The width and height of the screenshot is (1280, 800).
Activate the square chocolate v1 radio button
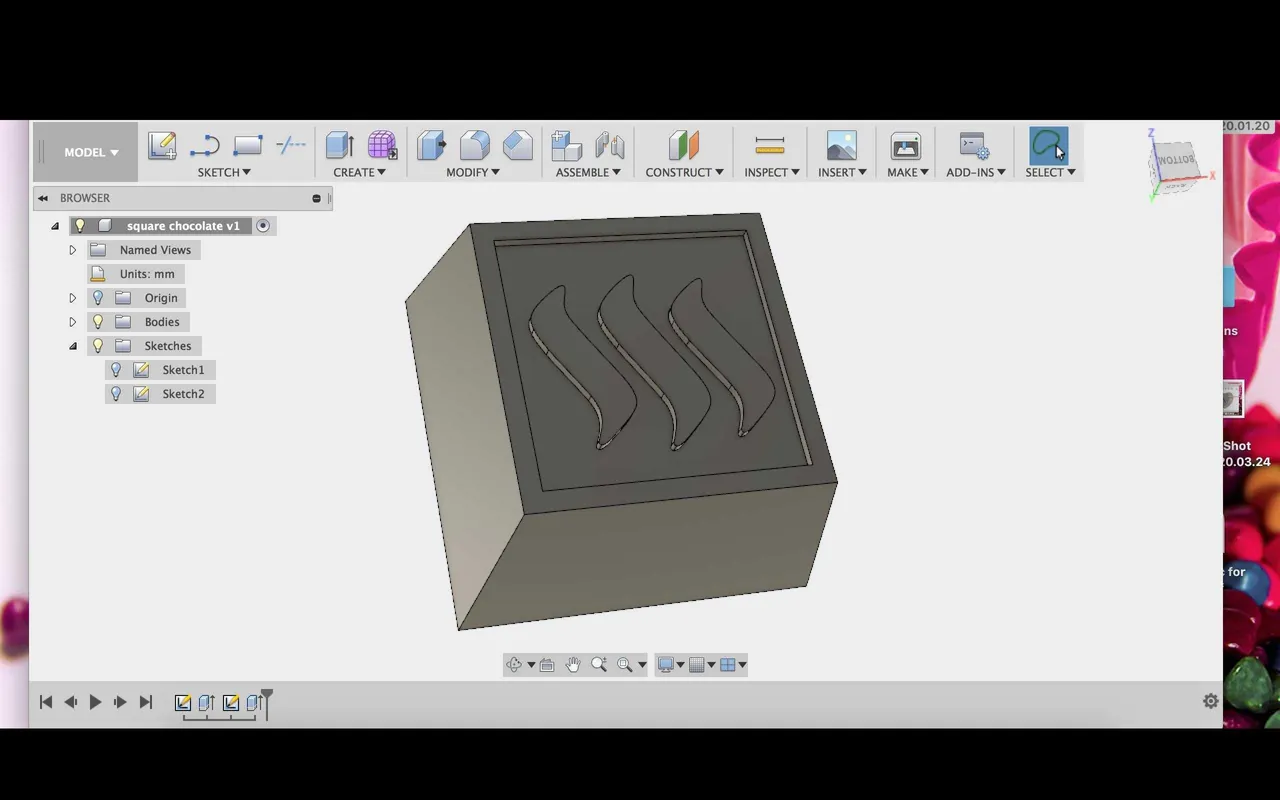pos(263,226)
